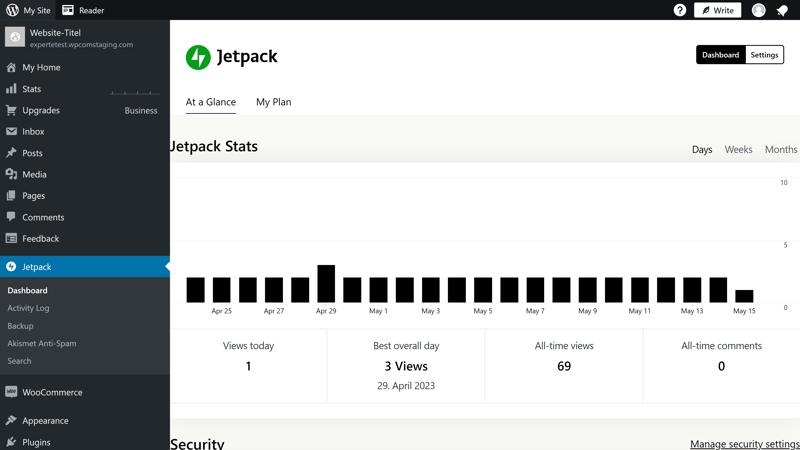
Task: Switch to the Settings toggle button
Action: click(764, 55)
